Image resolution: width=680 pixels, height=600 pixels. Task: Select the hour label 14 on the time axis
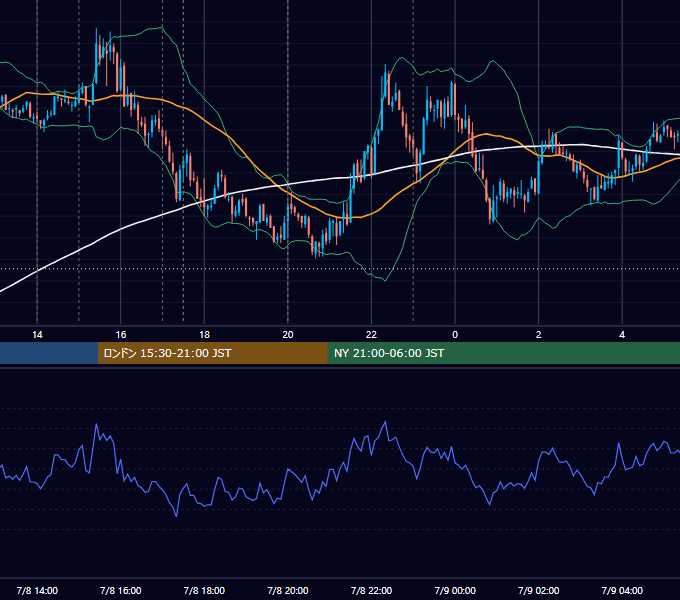pos(37,335)
